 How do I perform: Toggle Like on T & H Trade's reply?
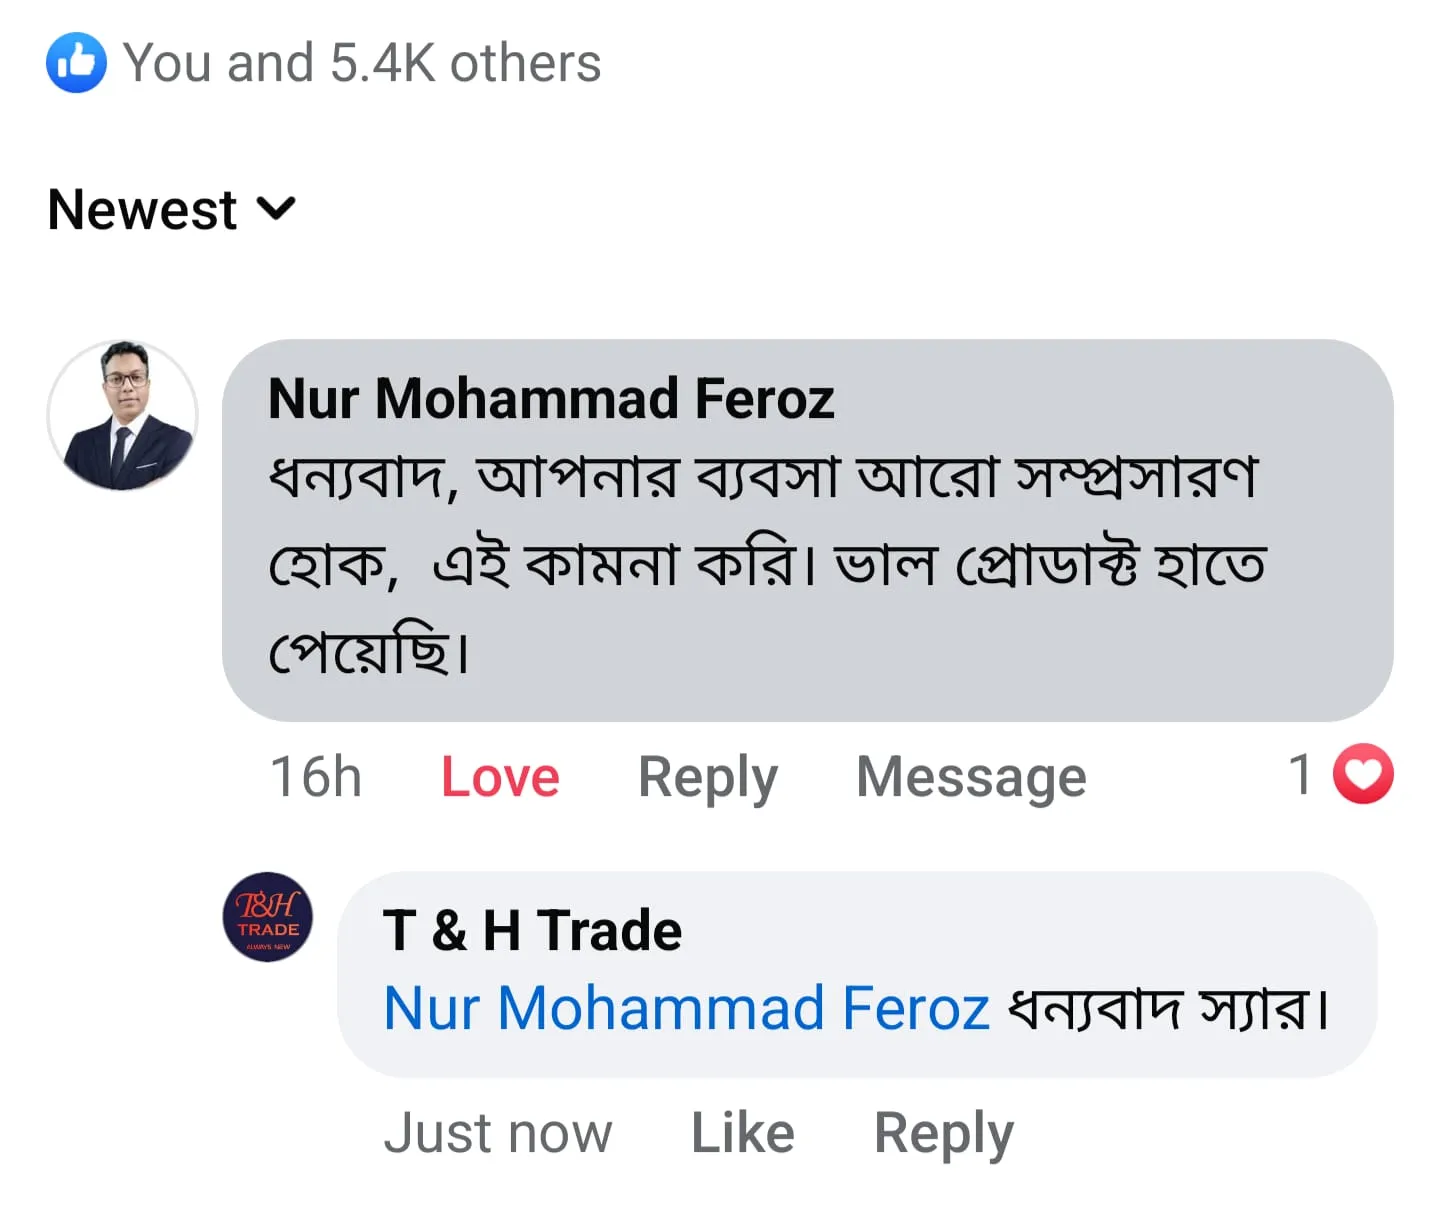point(742,1133)
